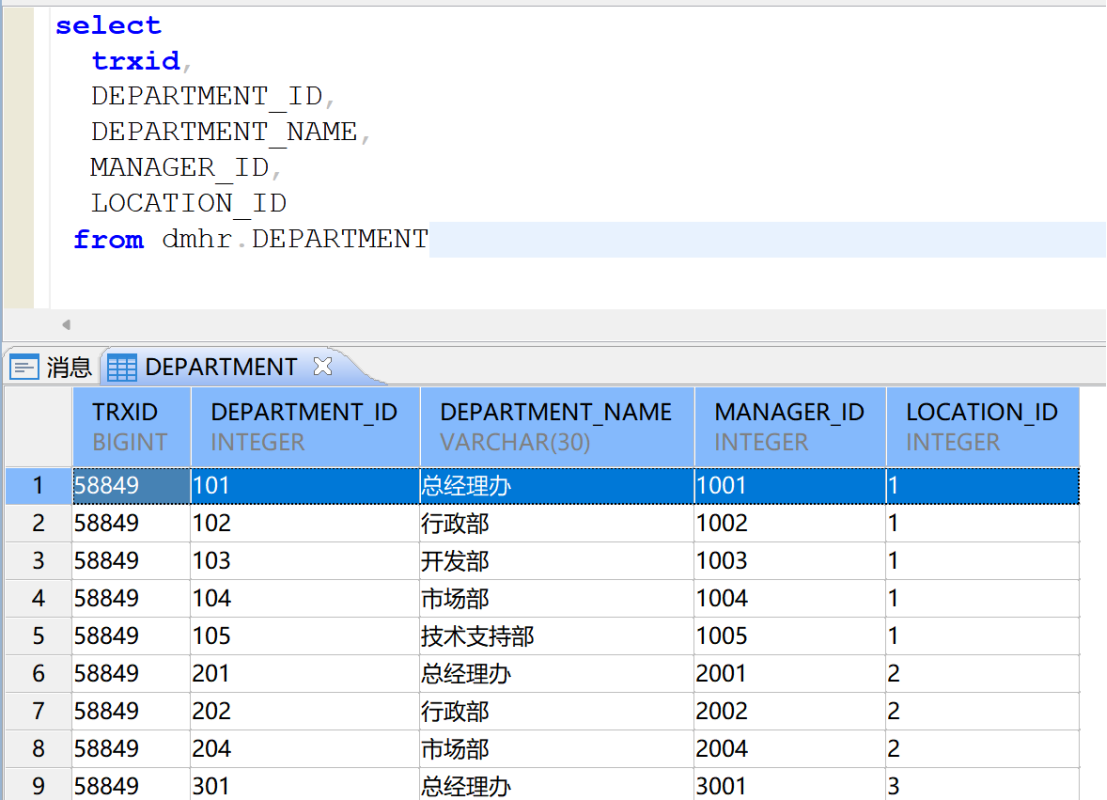Click cell with DEPARTMENT_ID 102

[305, 523]
